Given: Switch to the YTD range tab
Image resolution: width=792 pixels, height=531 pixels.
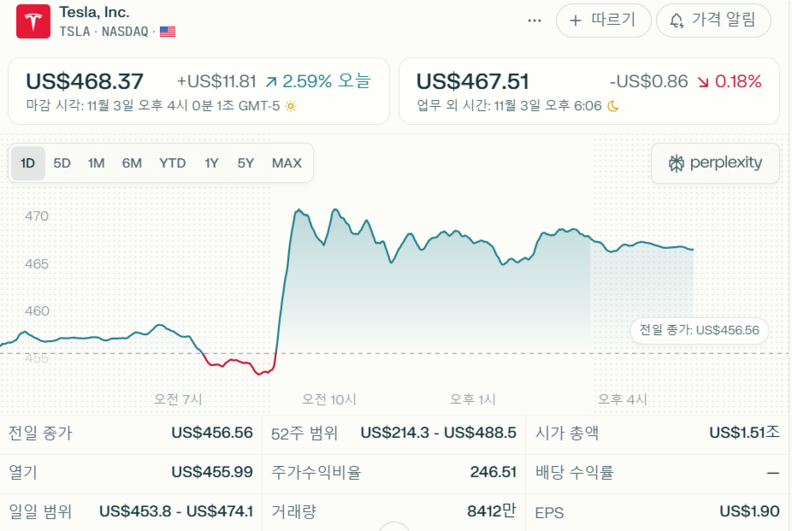Looking at the screenshot, I should [x=172, y=163].
